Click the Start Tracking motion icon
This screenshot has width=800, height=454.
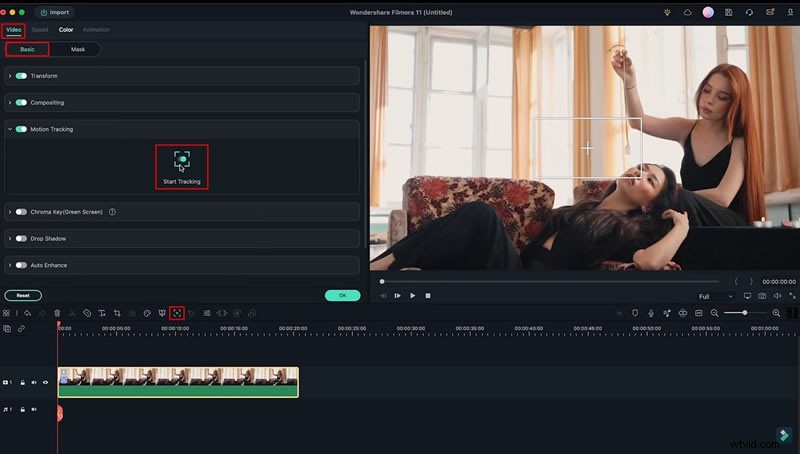182,160
